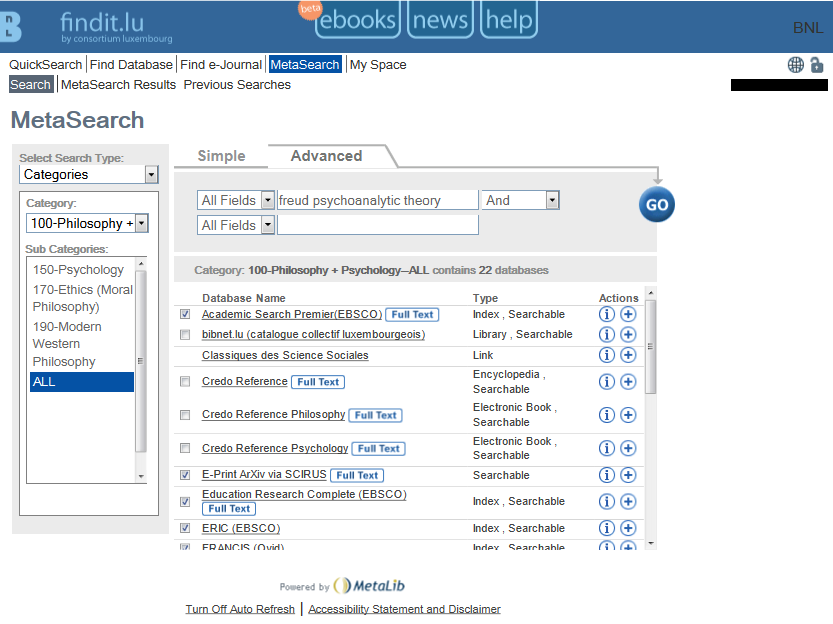Select 150-Psychology sub category

click(78, 270)
